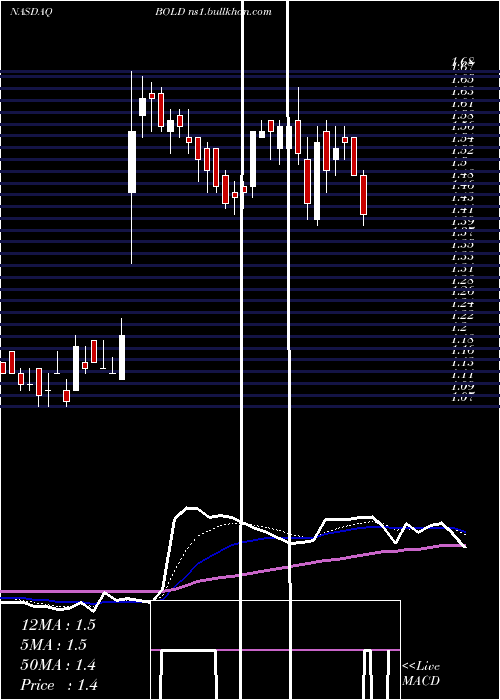Image resolution: width=500 pixels, height=700 pixels.
Task: Click the 1.5 price axis label
Action: point(459,162)
